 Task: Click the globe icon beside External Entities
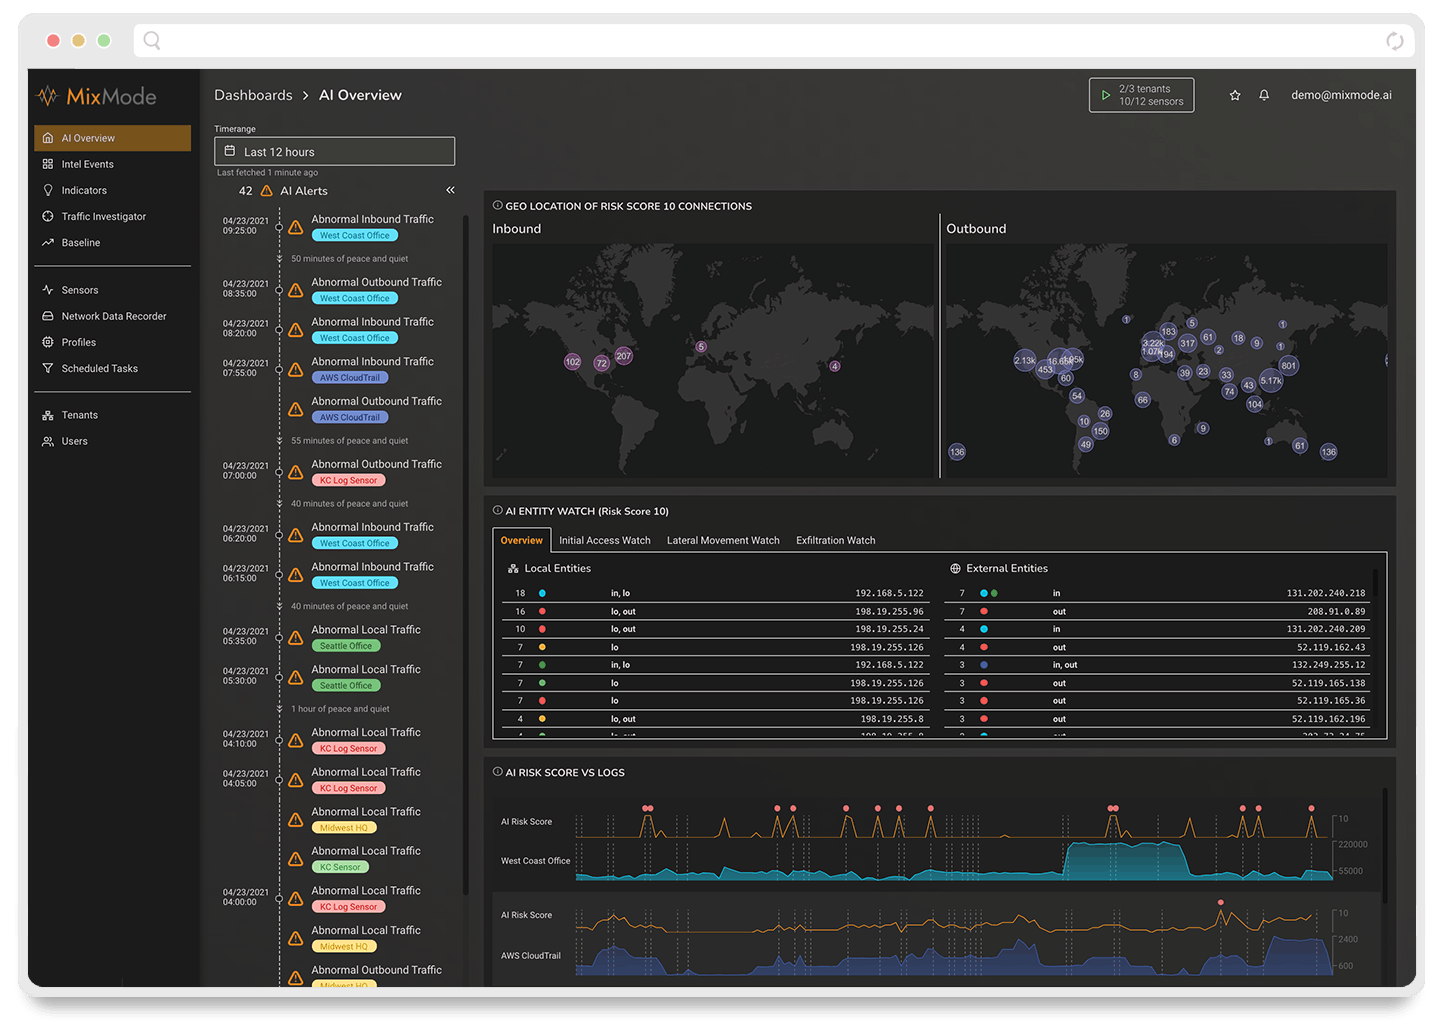955,568
